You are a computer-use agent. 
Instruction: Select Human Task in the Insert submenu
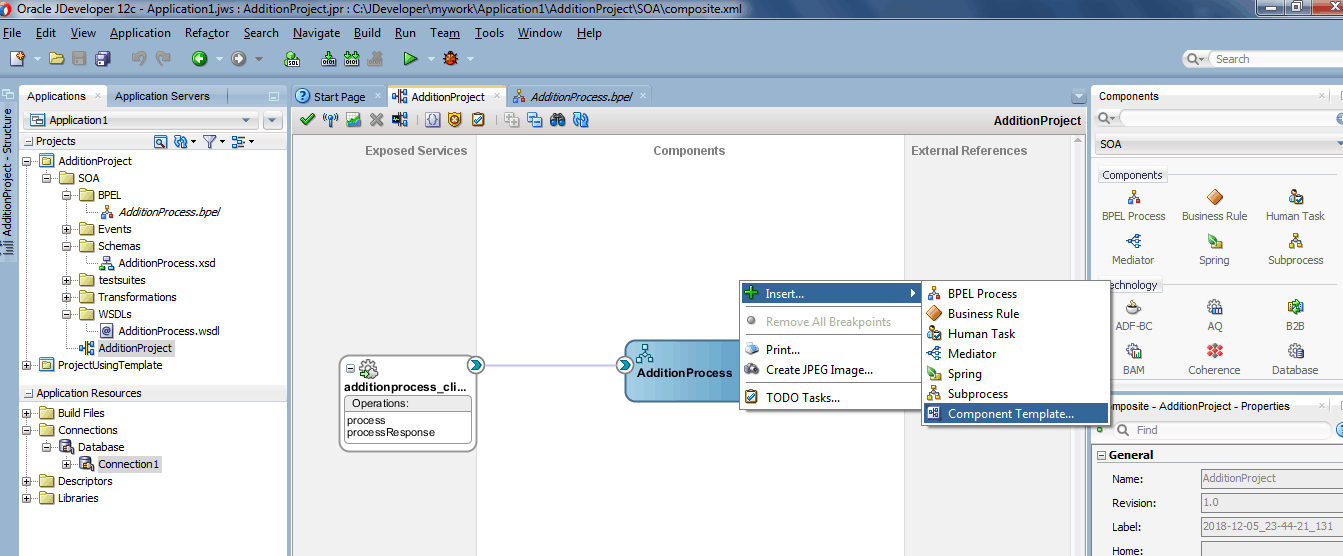(981, 334)
